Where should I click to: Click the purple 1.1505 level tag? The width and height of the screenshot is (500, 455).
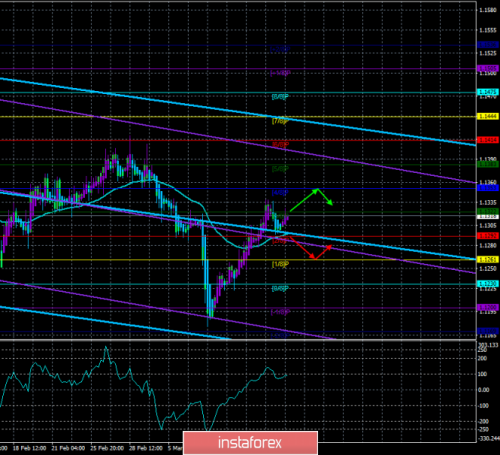tap(488, 68)
